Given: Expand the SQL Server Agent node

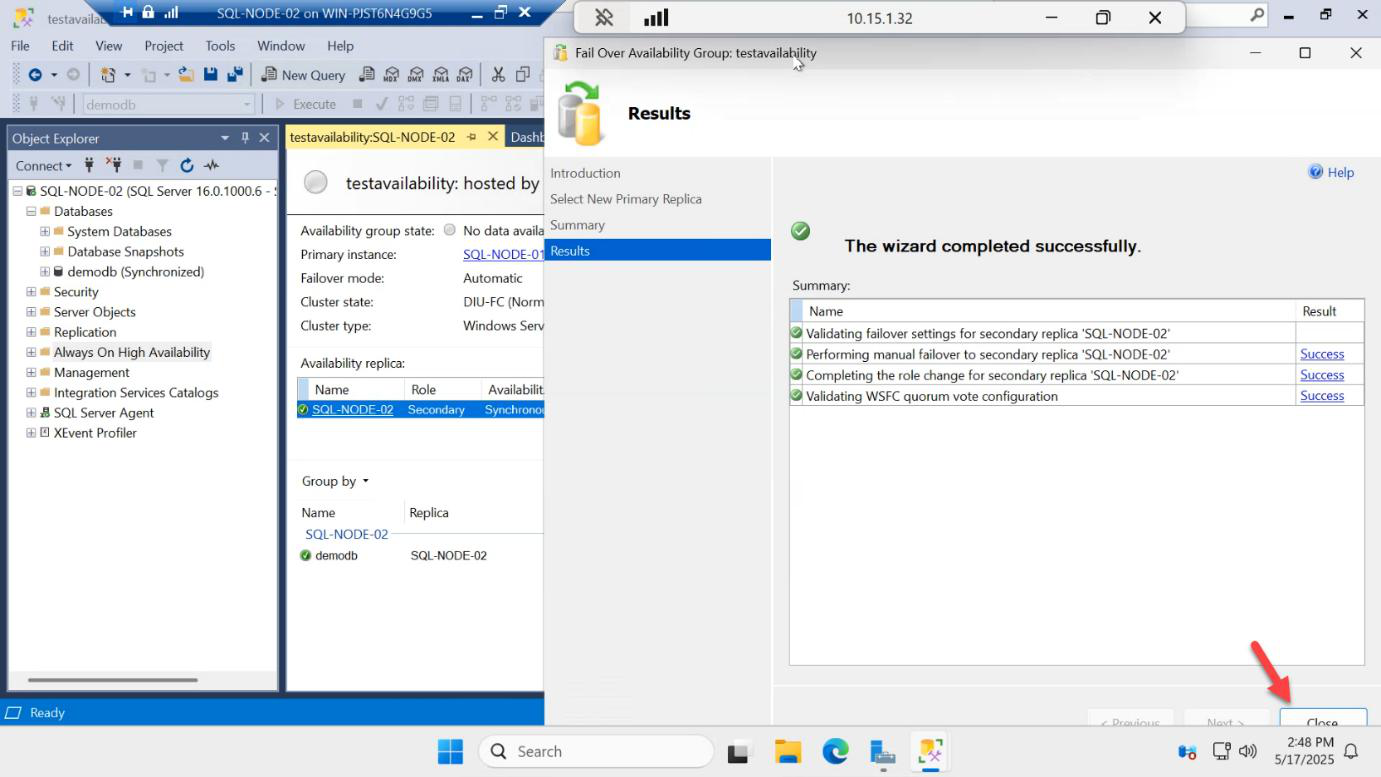Looking at the screenshot, I should tap(31, 412).
